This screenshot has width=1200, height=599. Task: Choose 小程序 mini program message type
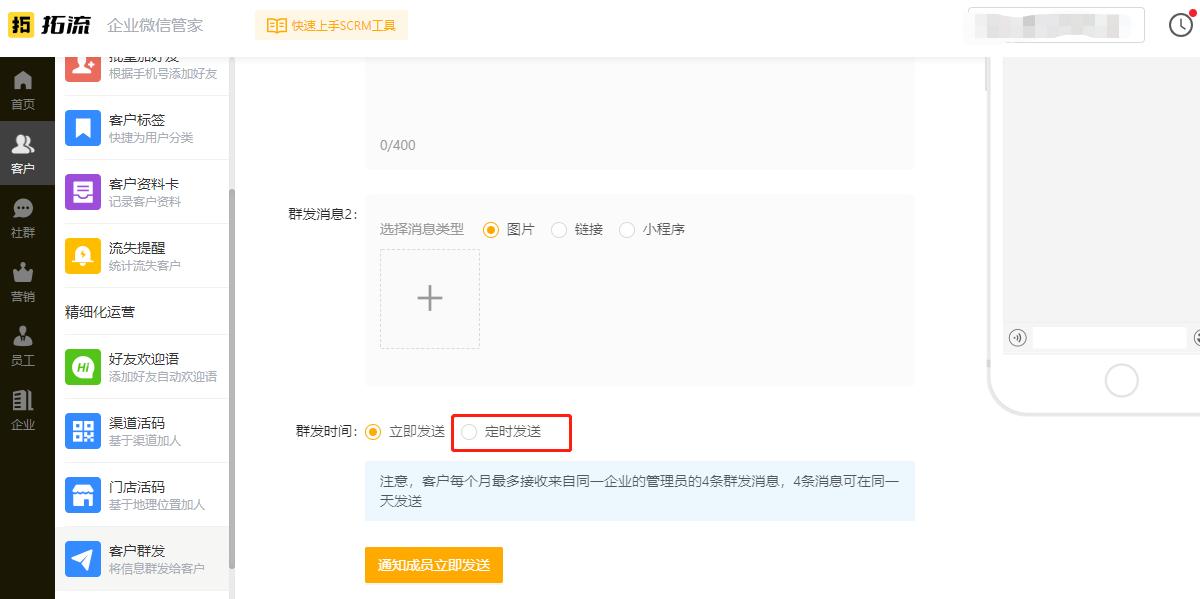tap(627, 229)
